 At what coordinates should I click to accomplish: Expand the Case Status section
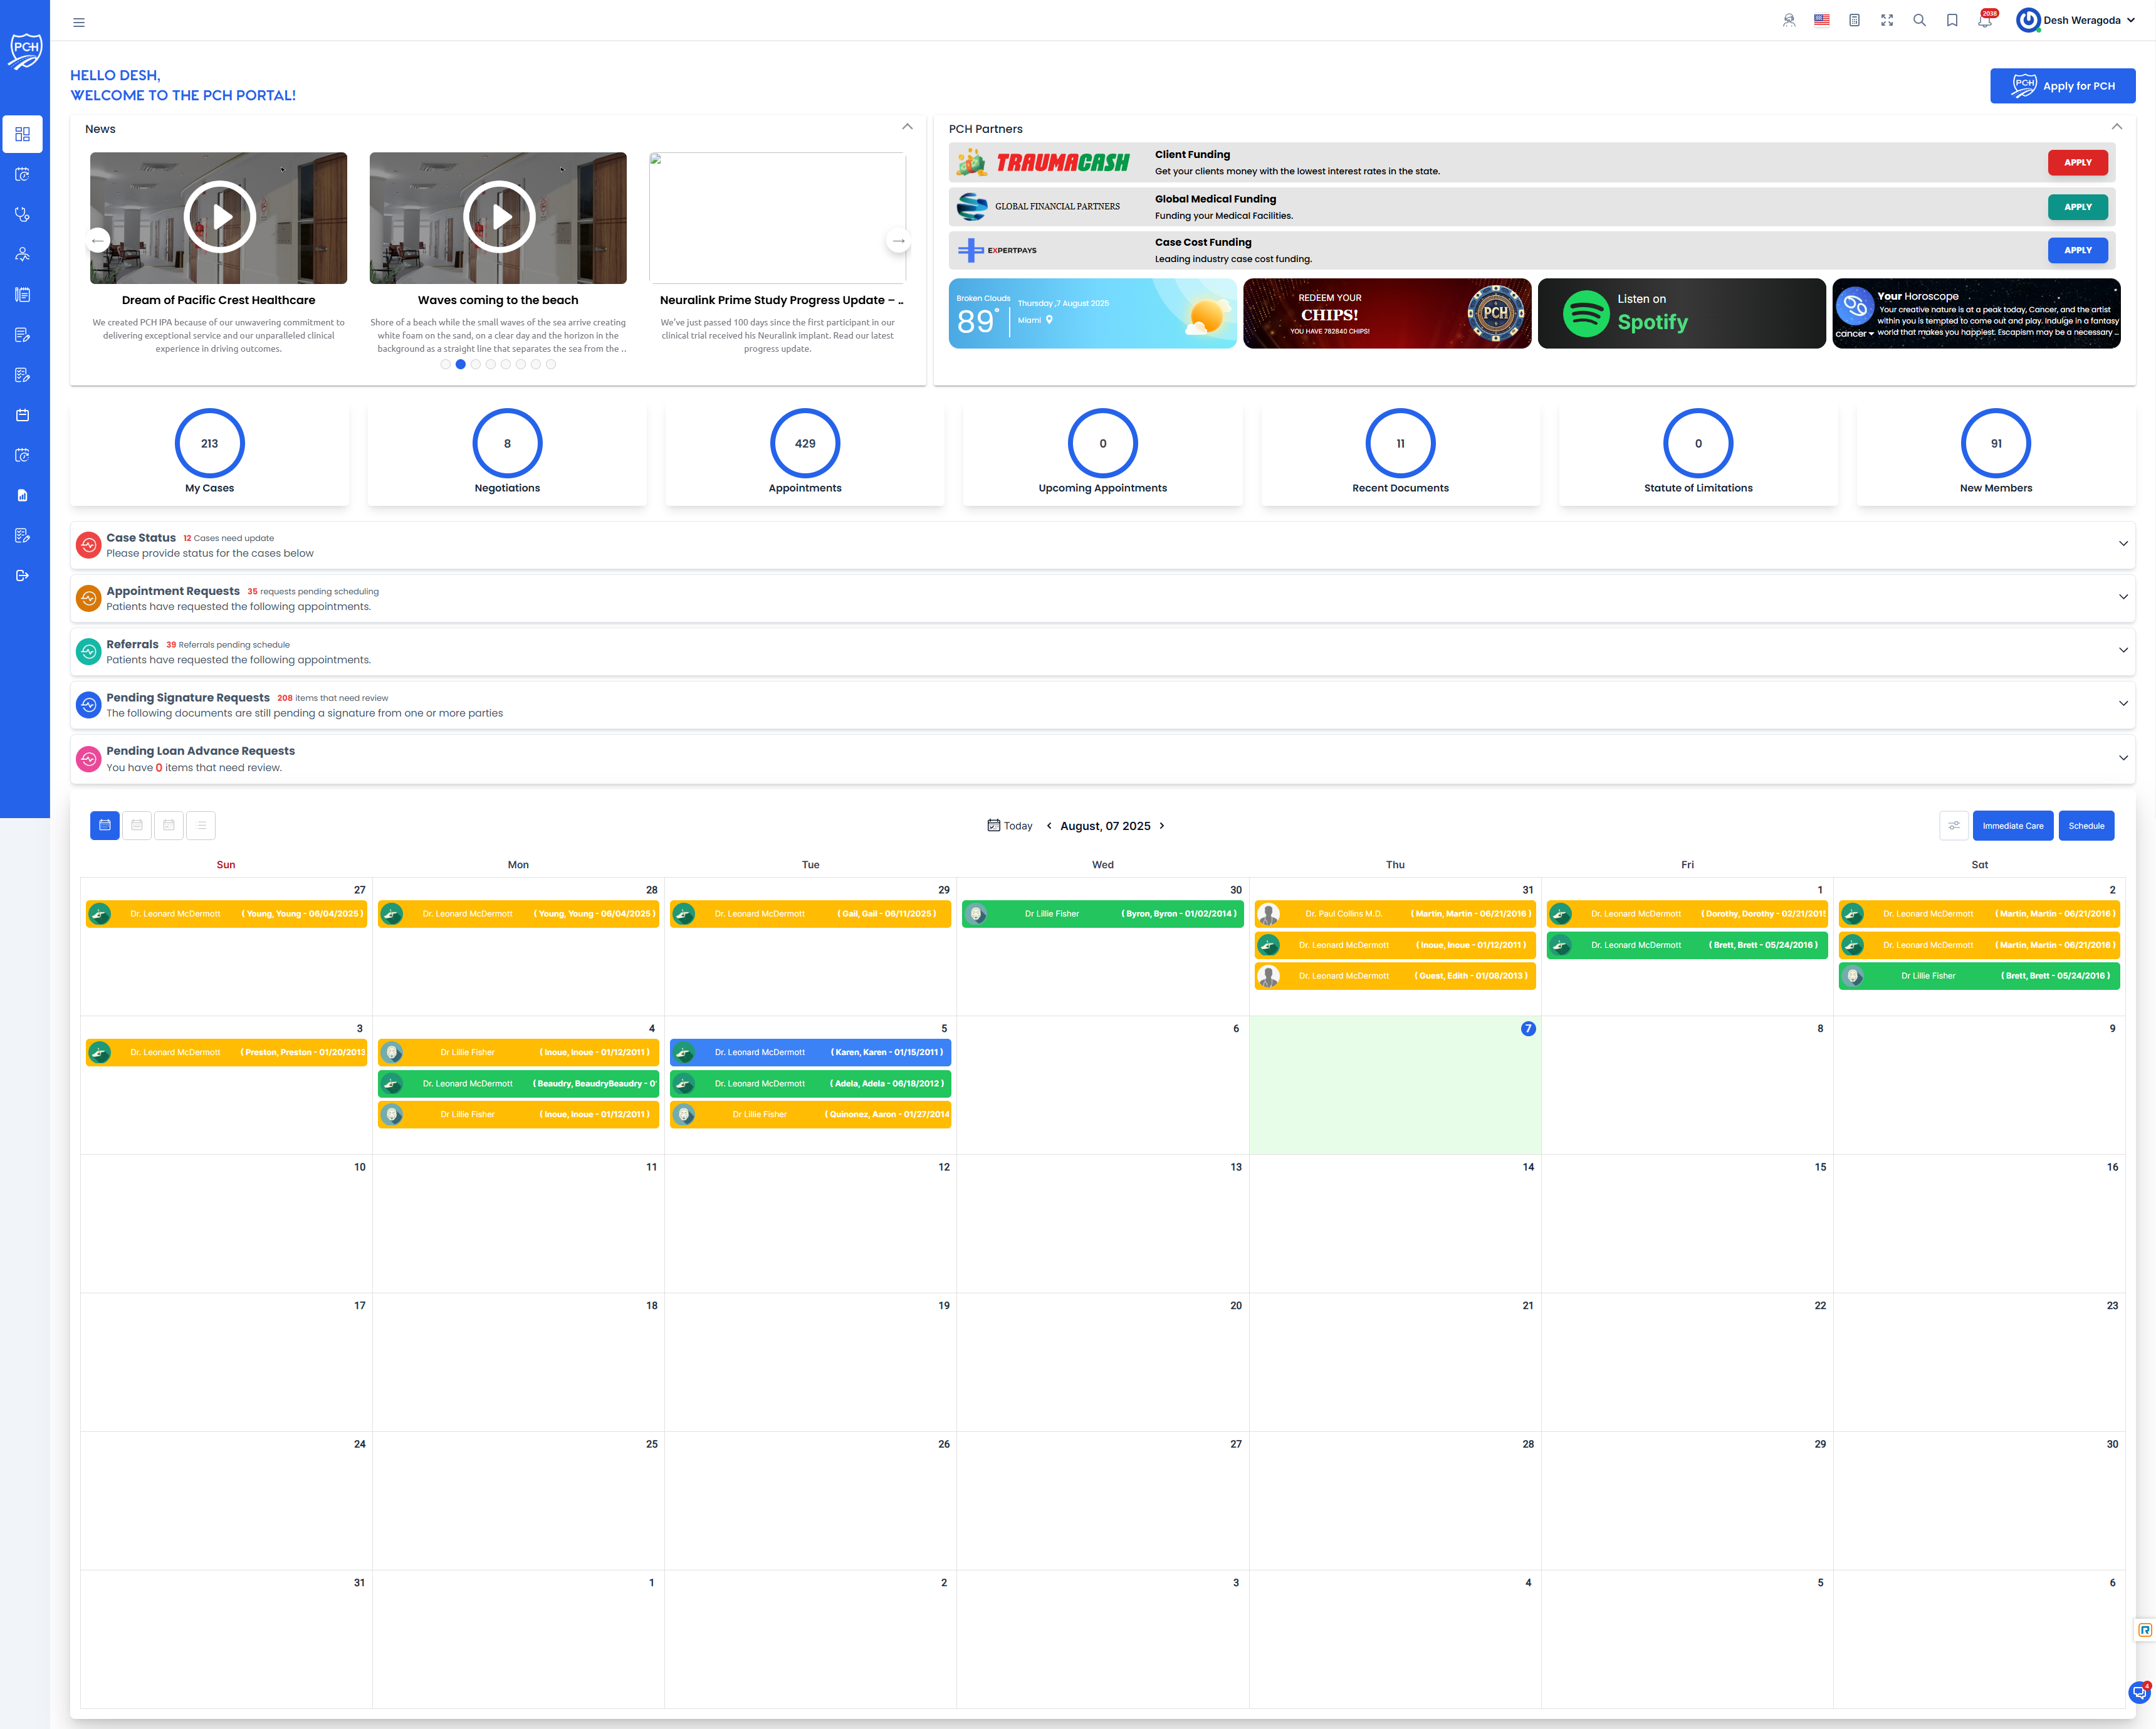[x=2123, y=544]
